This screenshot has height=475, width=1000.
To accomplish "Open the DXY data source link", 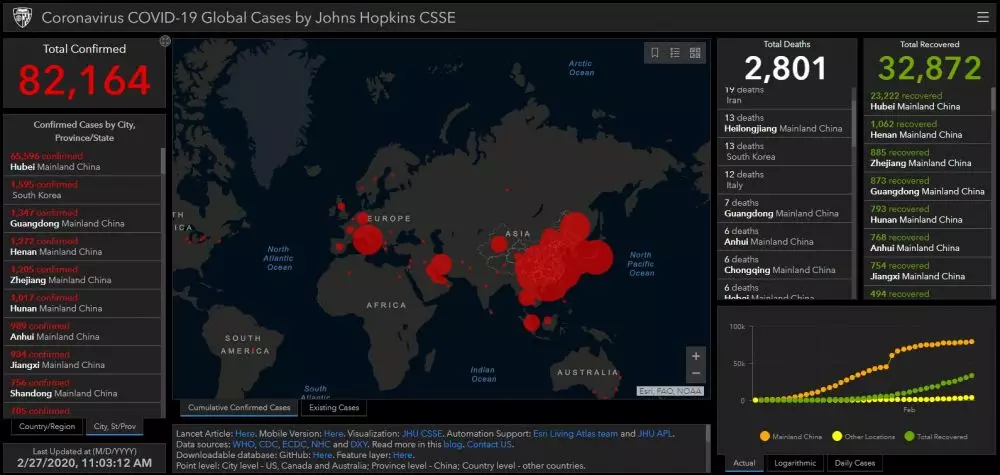I will (x=358, y=444).
